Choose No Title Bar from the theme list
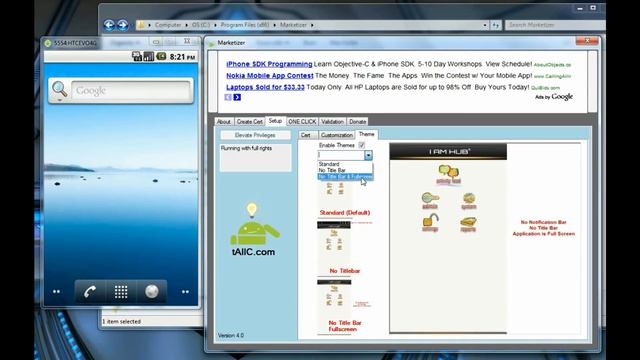Viewport: 640px width, 360px height. point(345,170)
